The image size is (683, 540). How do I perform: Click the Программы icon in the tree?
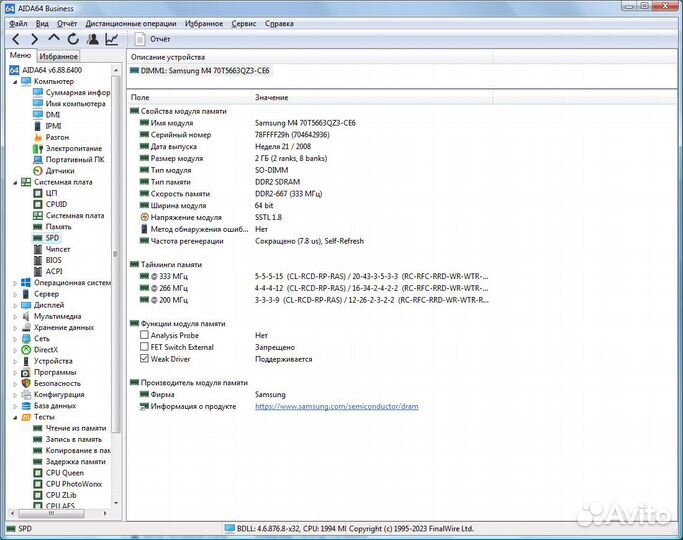[26, 372]
